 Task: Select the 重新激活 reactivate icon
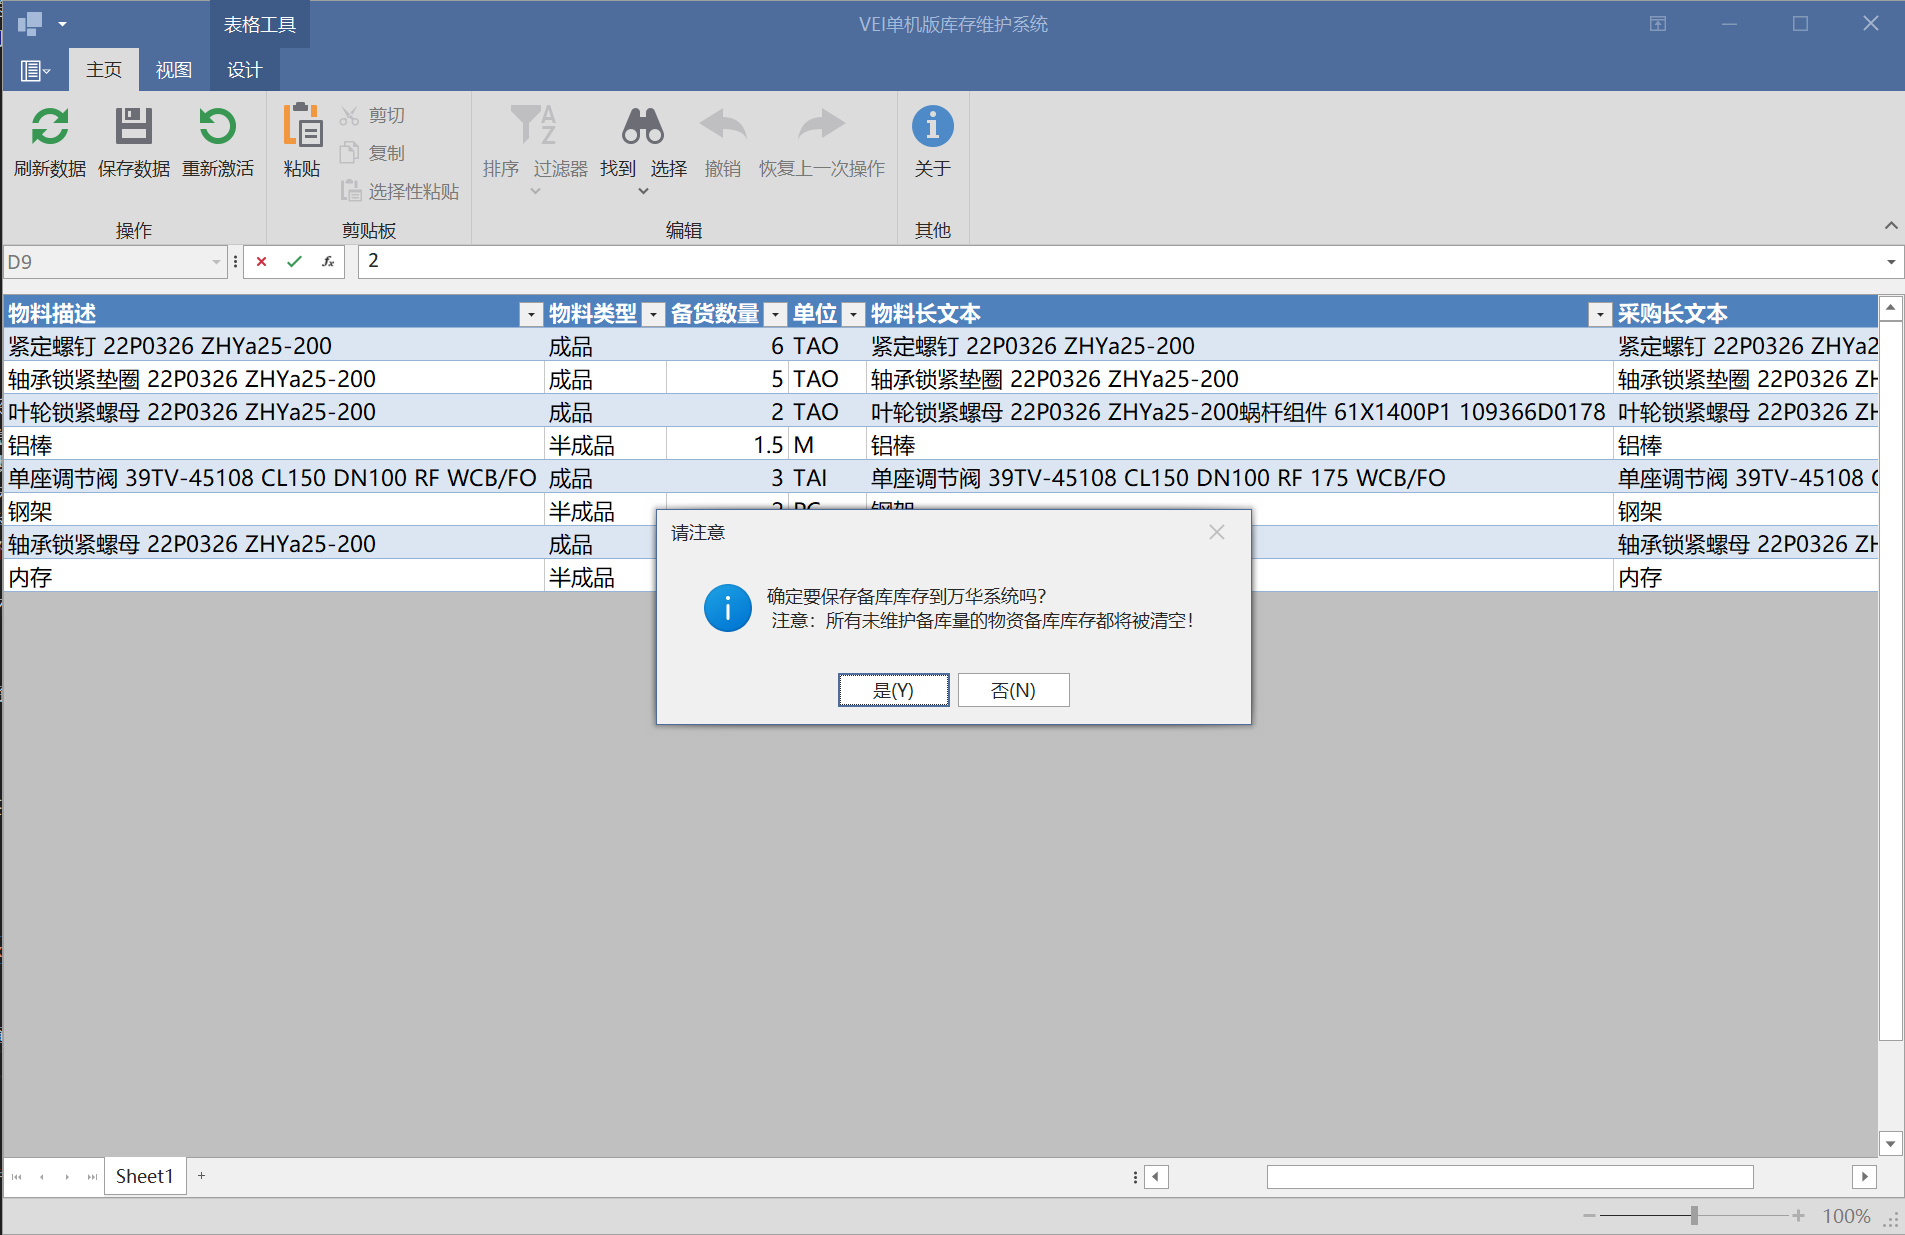(218, 127)
